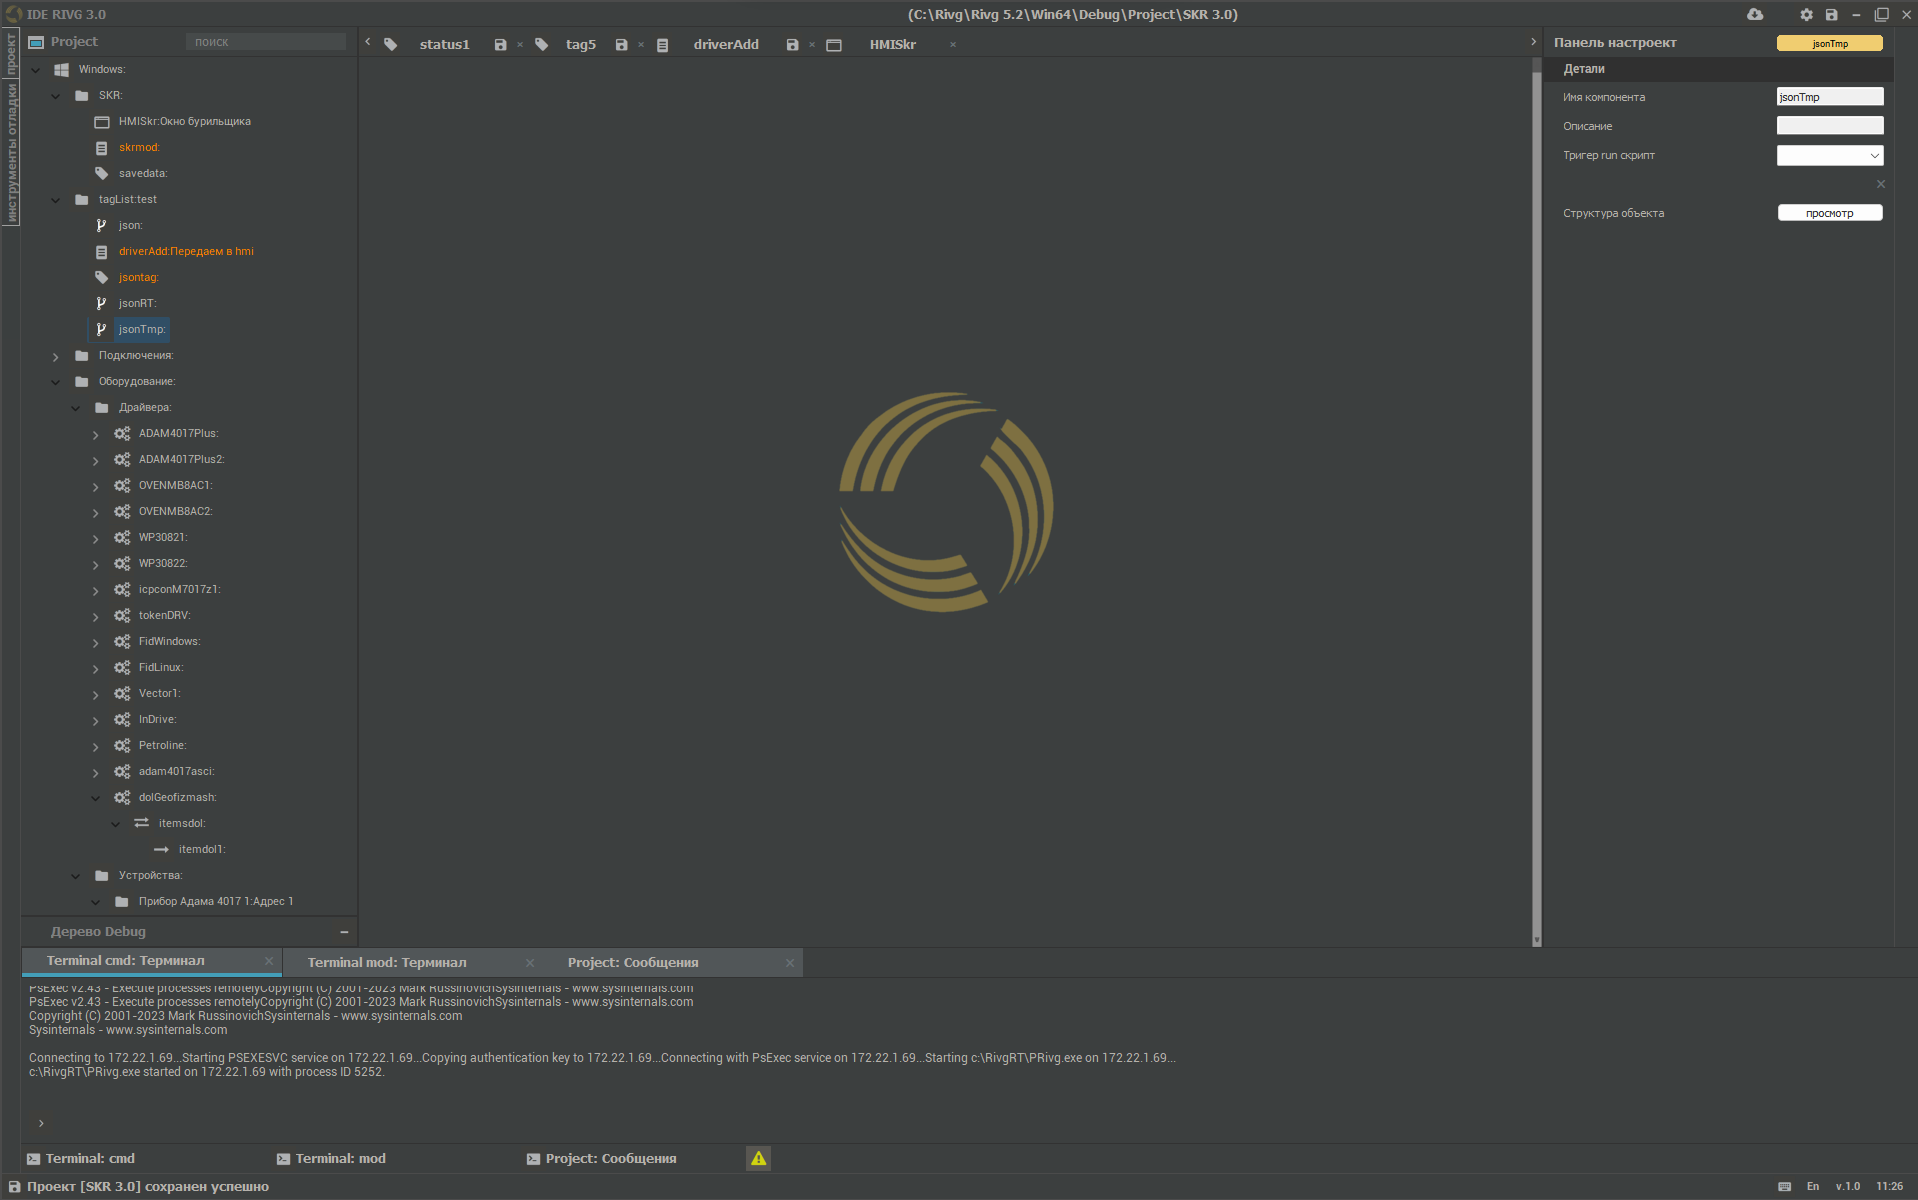Image resolution: width=1918 pixels, height=1200 pixels.
Task: Click the terminal icon beside Terminal: mod
Action: point(284,1159)
